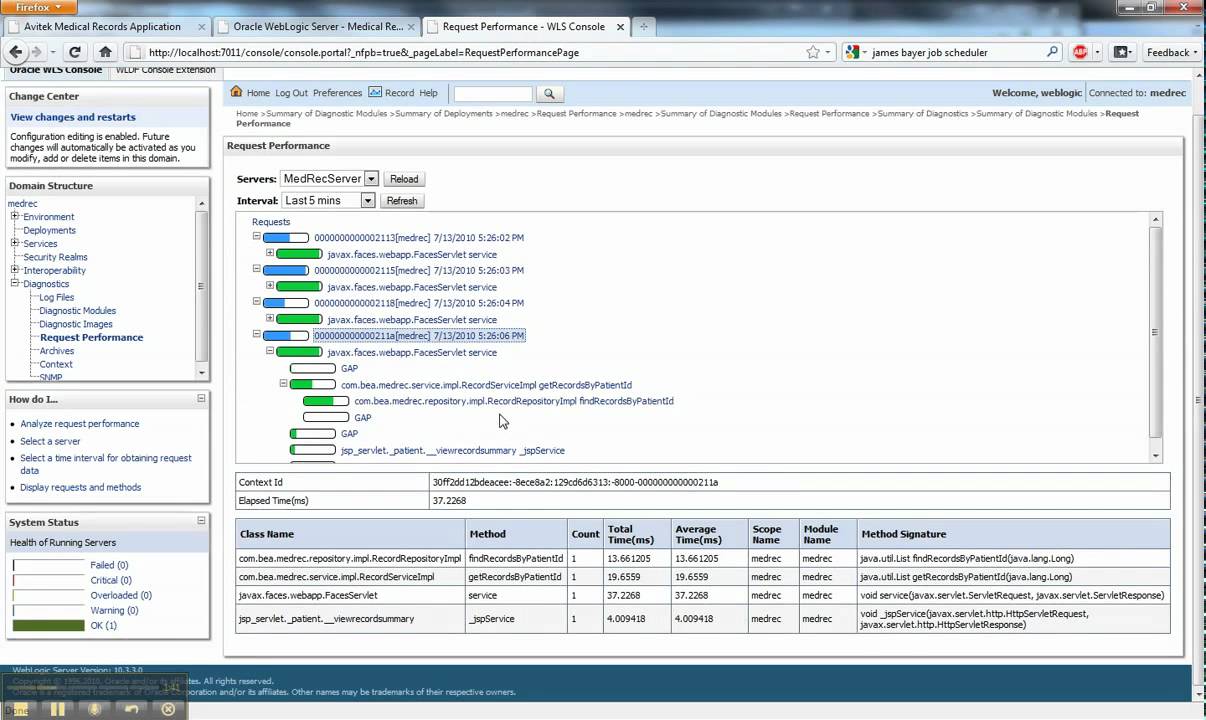Collapse request 0000000000002118
1206x720 pixels.
(256, 302)
